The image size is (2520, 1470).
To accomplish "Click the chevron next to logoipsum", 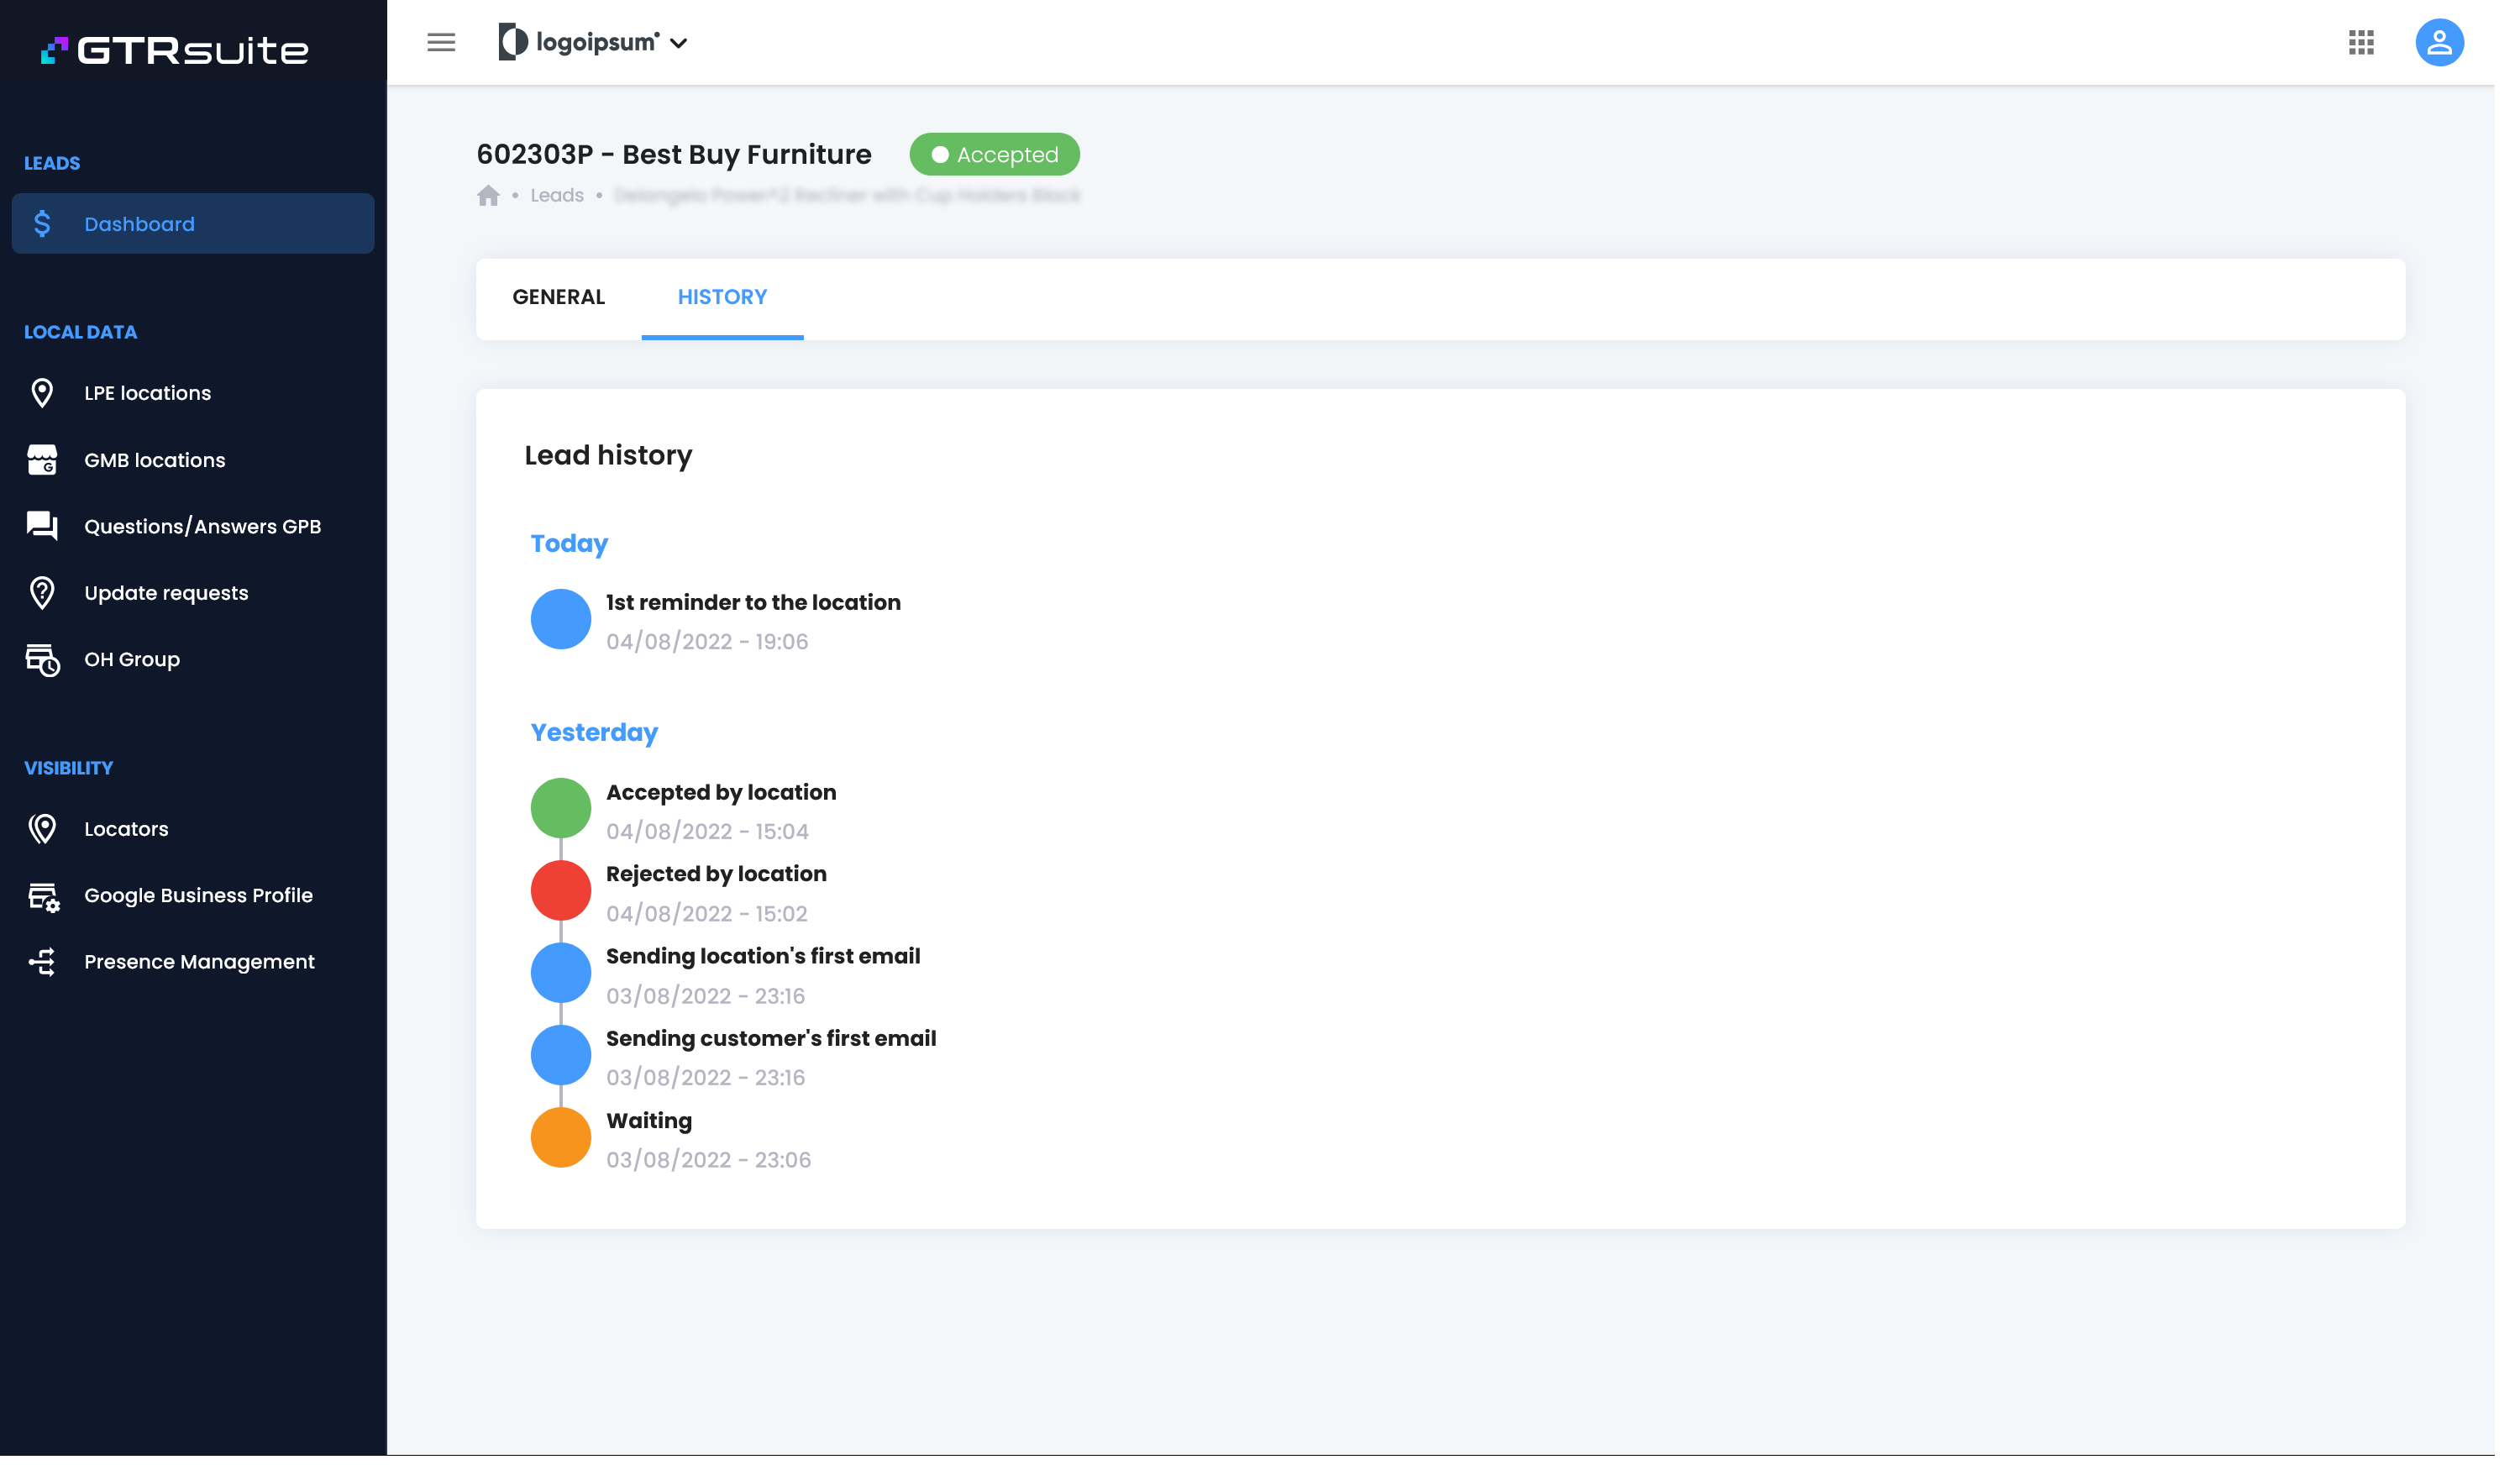I will (x=679, y=43).
